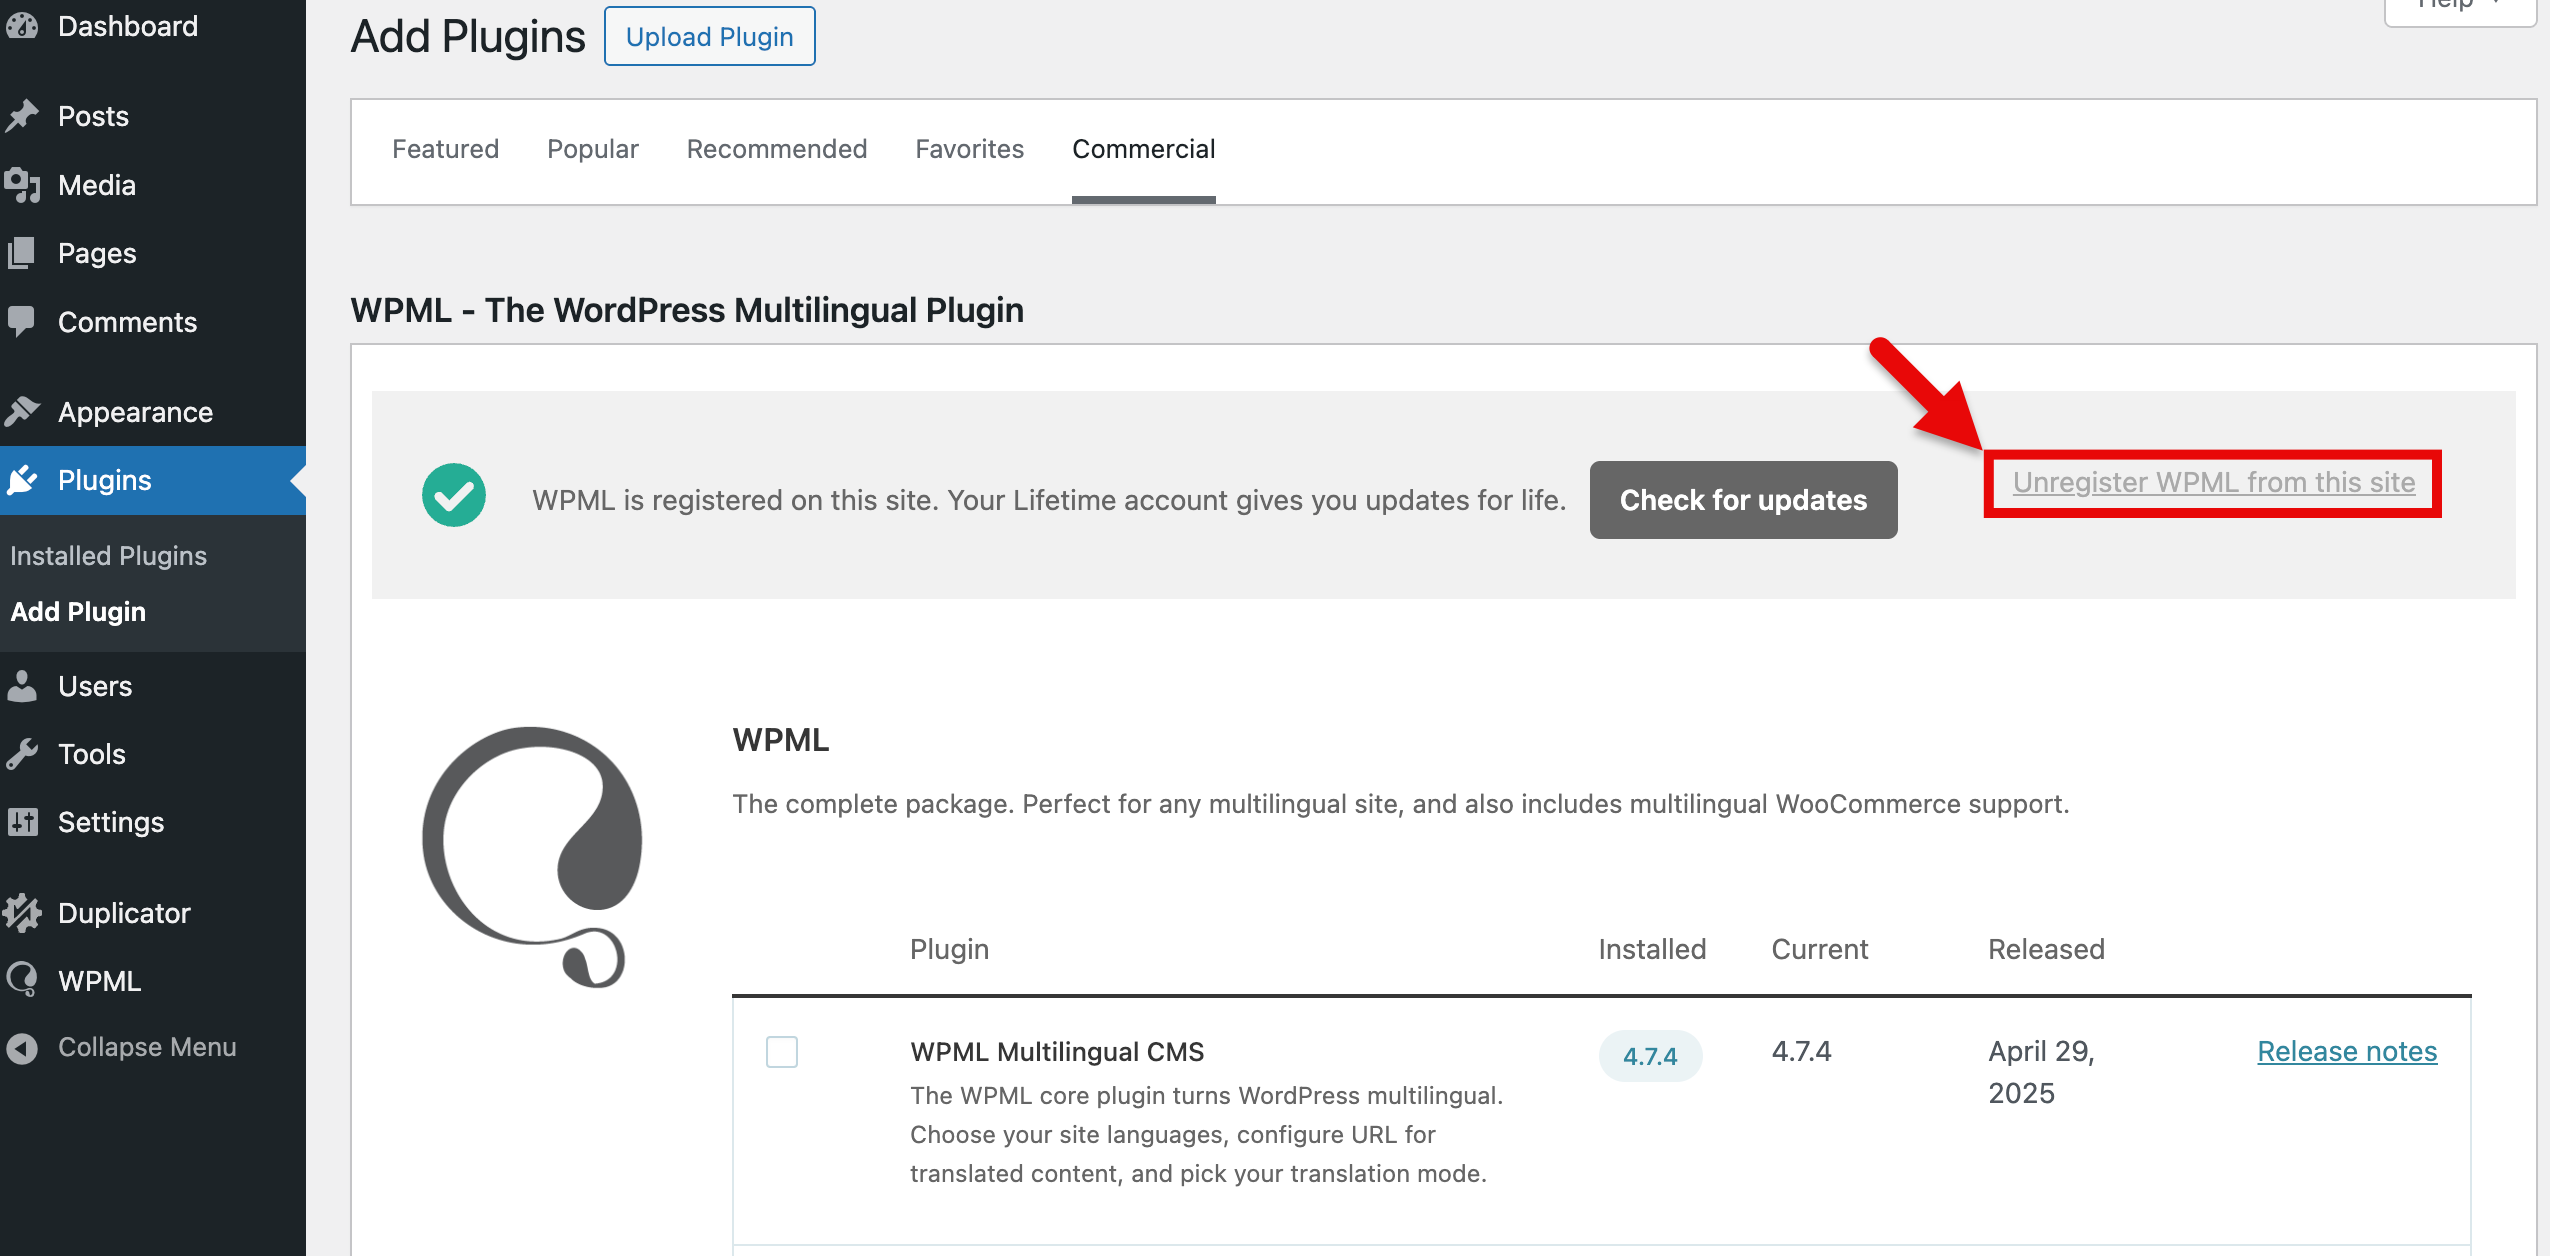This screenshot has height=1256, width=2550.
Task: Click the 'Current' column header
Action: [1820, 949]
